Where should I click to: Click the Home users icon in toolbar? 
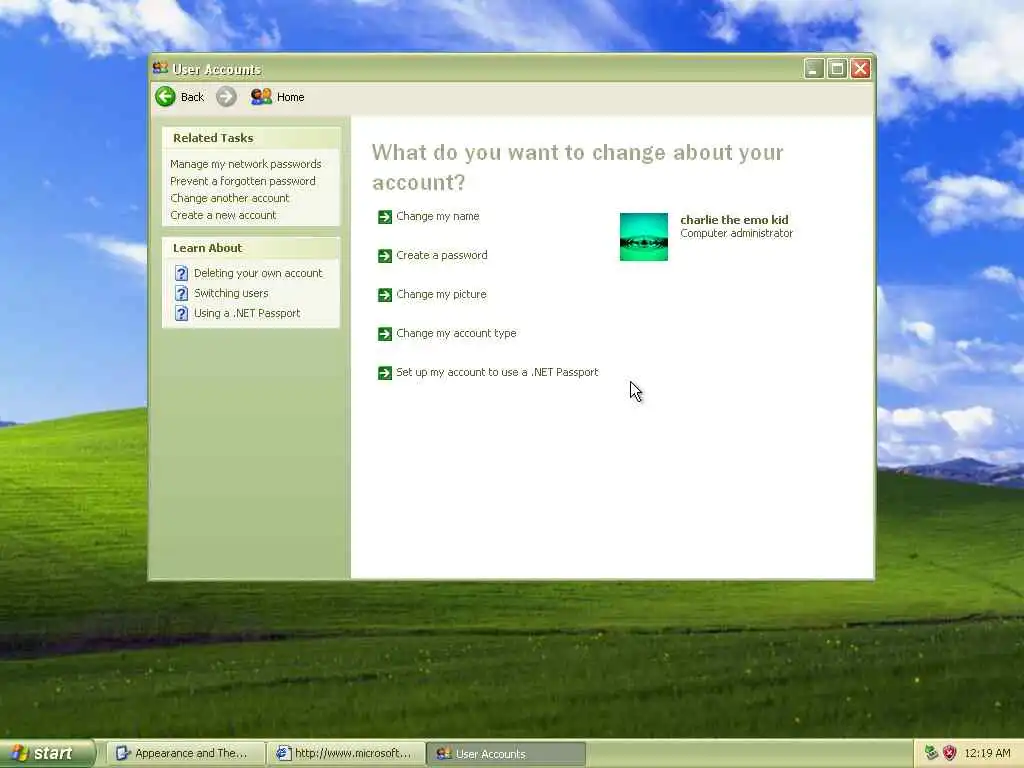click(261, 97)
